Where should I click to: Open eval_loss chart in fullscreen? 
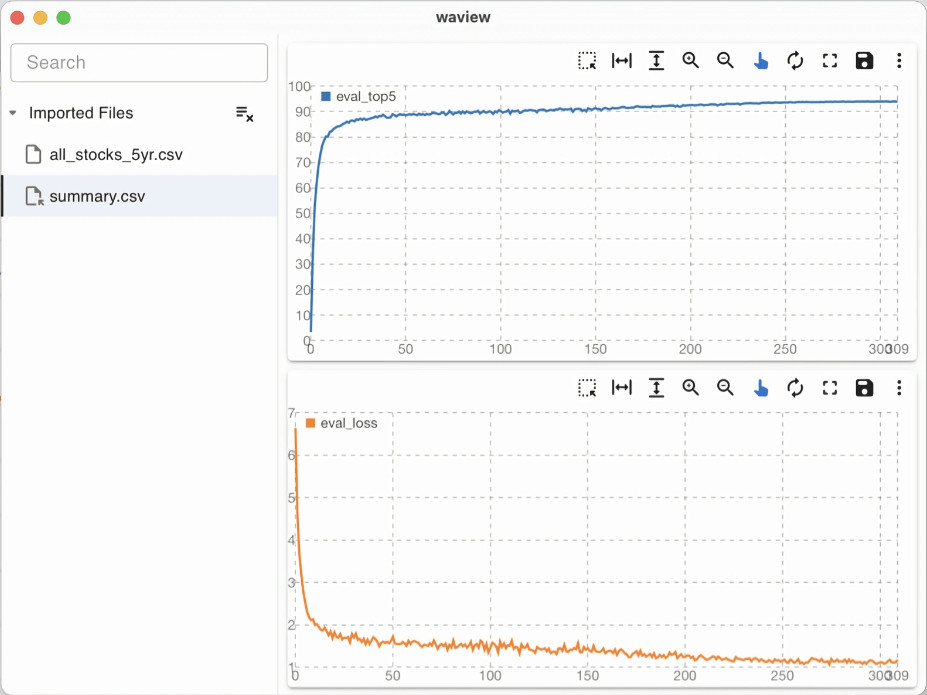click(x=830, y=388)
